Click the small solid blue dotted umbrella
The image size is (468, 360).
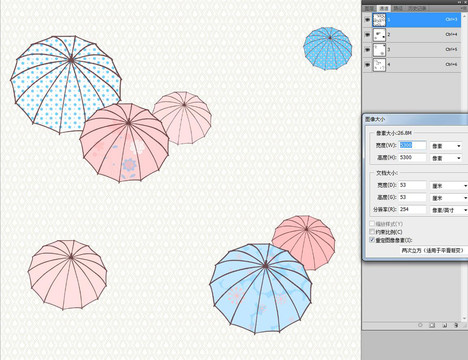(327, 49)
